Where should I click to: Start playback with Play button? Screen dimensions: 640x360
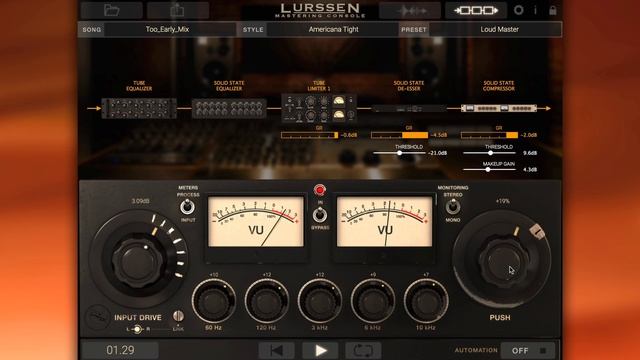(x=320, y=350)
